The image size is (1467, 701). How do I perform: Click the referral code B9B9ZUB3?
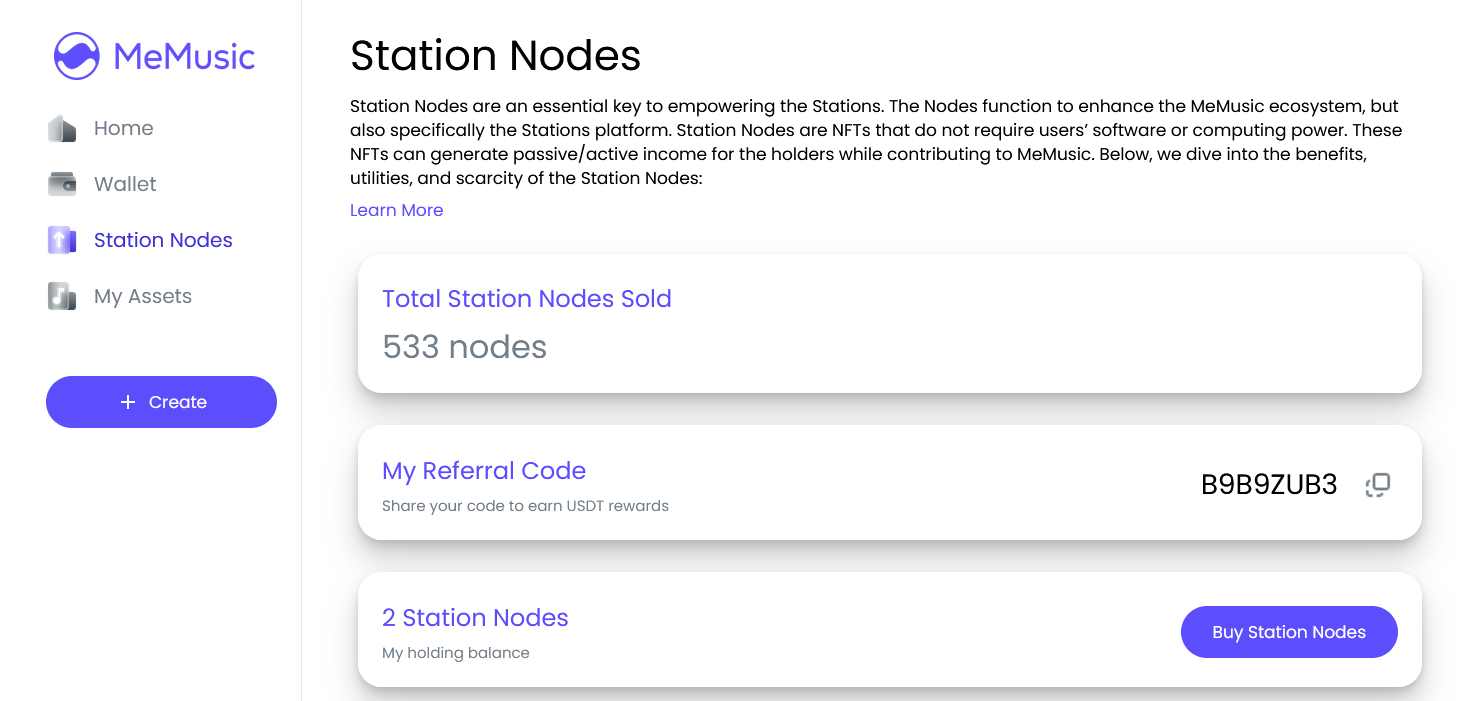pyautogui.click(x=1268, y=485)
